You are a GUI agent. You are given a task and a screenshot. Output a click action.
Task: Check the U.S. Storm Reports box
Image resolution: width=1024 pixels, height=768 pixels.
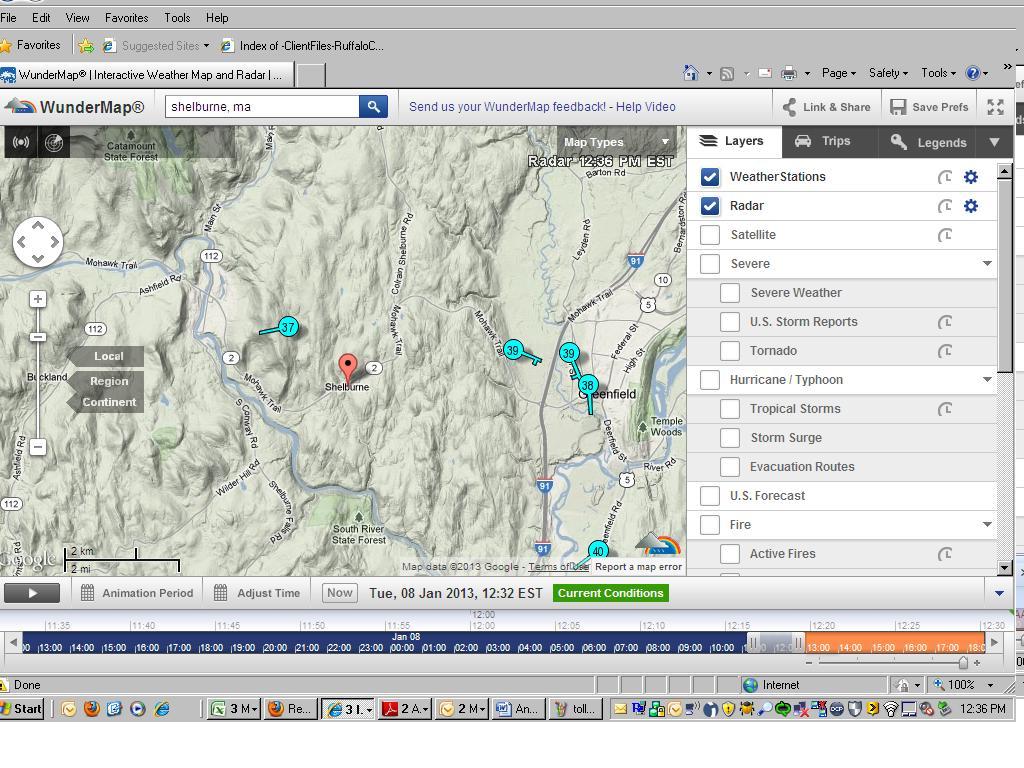pyautogui.click(x=730, y=322)
